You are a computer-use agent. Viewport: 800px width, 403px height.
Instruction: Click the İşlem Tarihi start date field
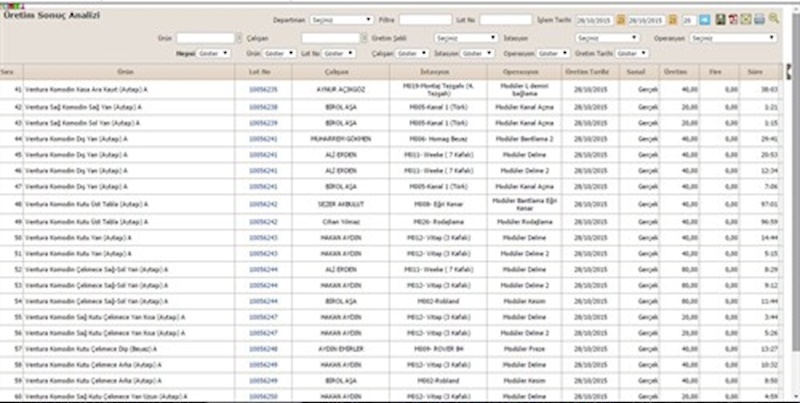click(595, 20)
